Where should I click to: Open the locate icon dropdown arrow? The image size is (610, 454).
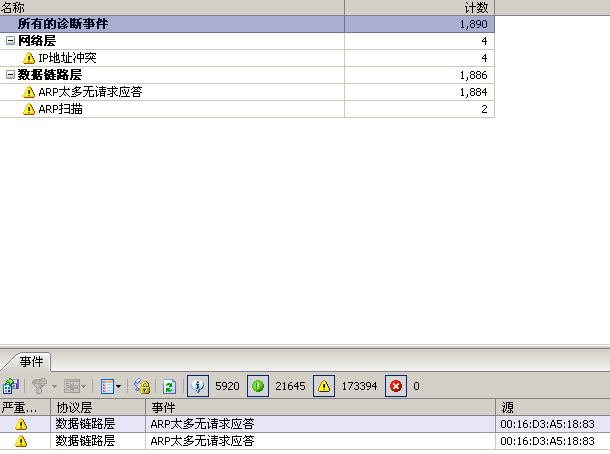pos(83,386)
